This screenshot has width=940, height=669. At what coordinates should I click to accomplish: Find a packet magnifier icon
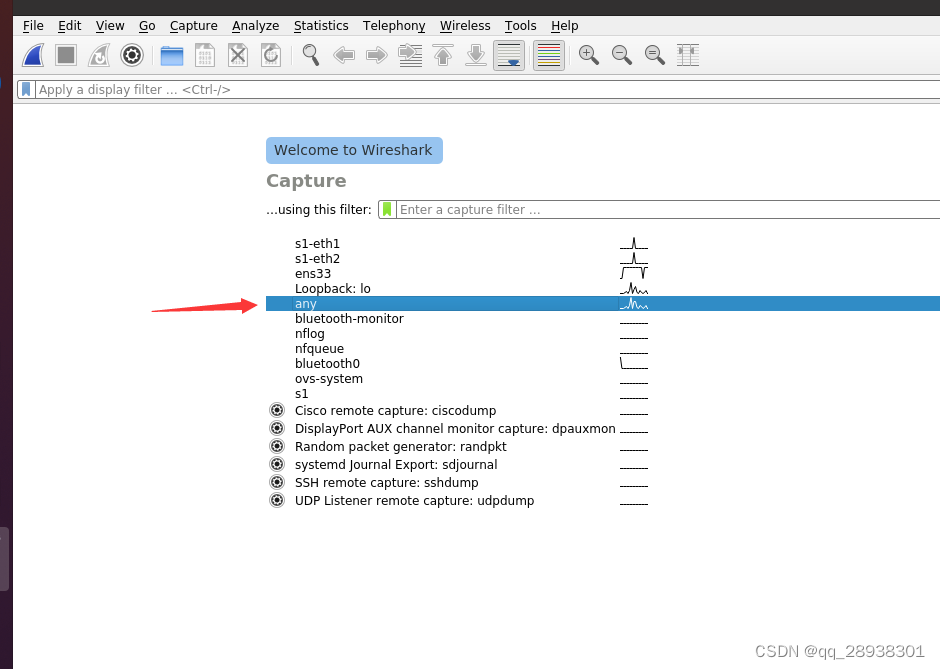click(311, 55)
